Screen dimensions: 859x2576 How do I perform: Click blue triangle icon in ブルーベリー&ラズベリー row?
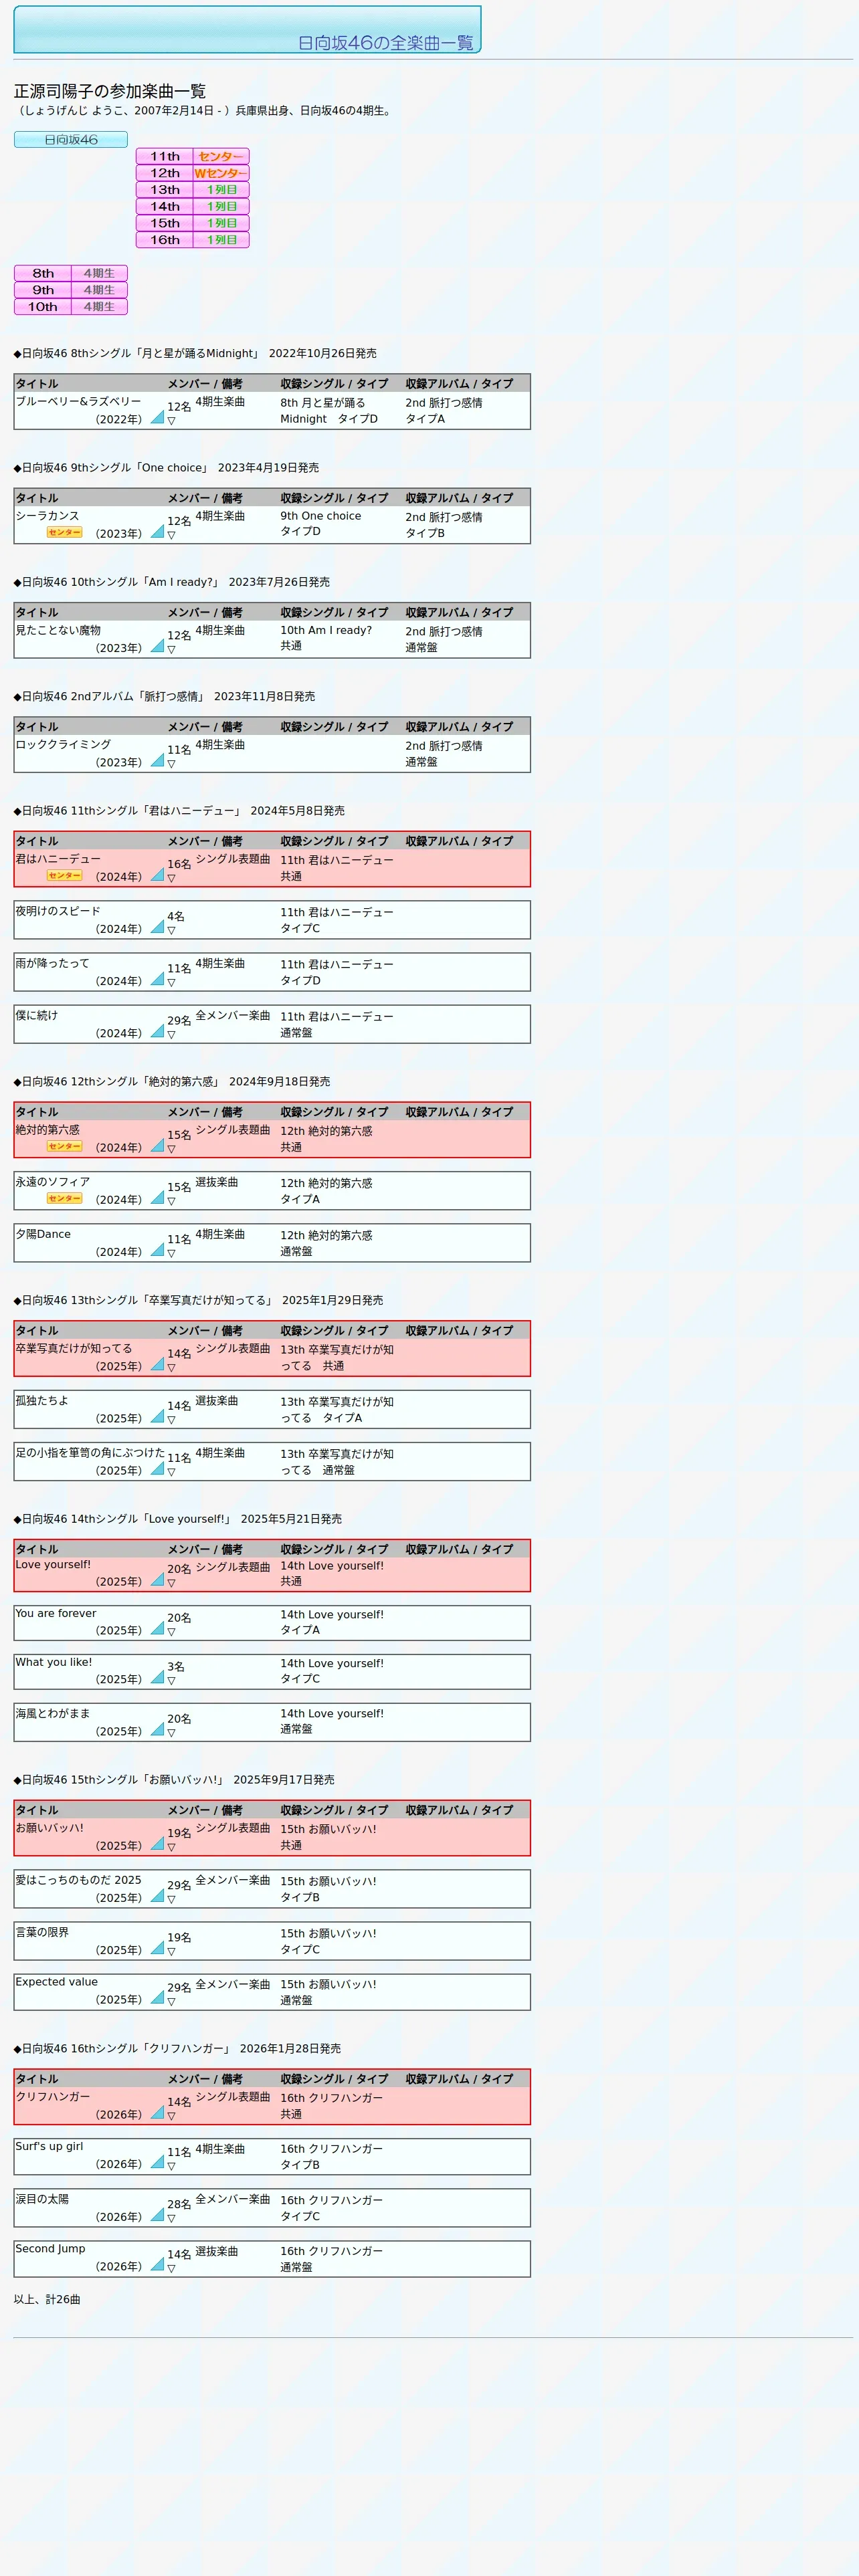click(x=157, y=417)
